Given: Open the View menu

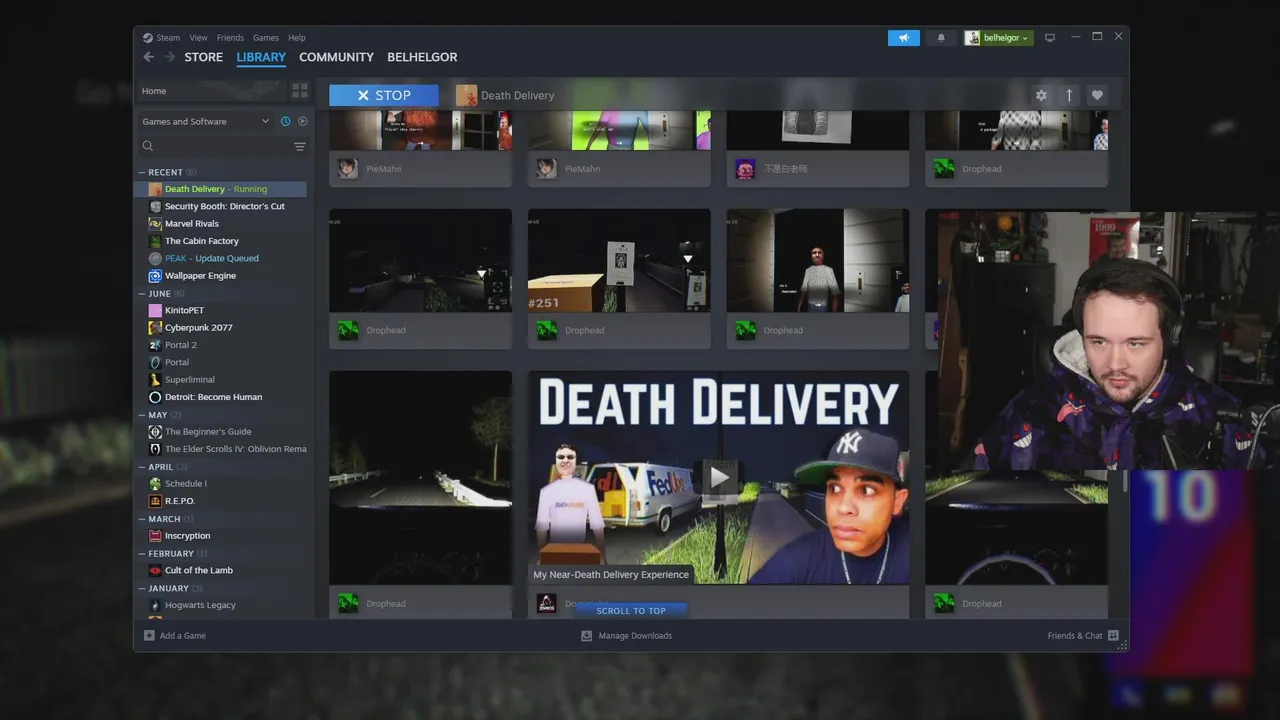Looking at the screenshot, I should 198,38.
